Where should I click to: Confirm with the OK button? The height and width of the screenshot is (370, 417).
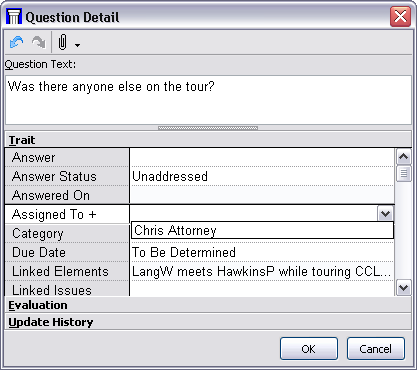click(309, 349)
